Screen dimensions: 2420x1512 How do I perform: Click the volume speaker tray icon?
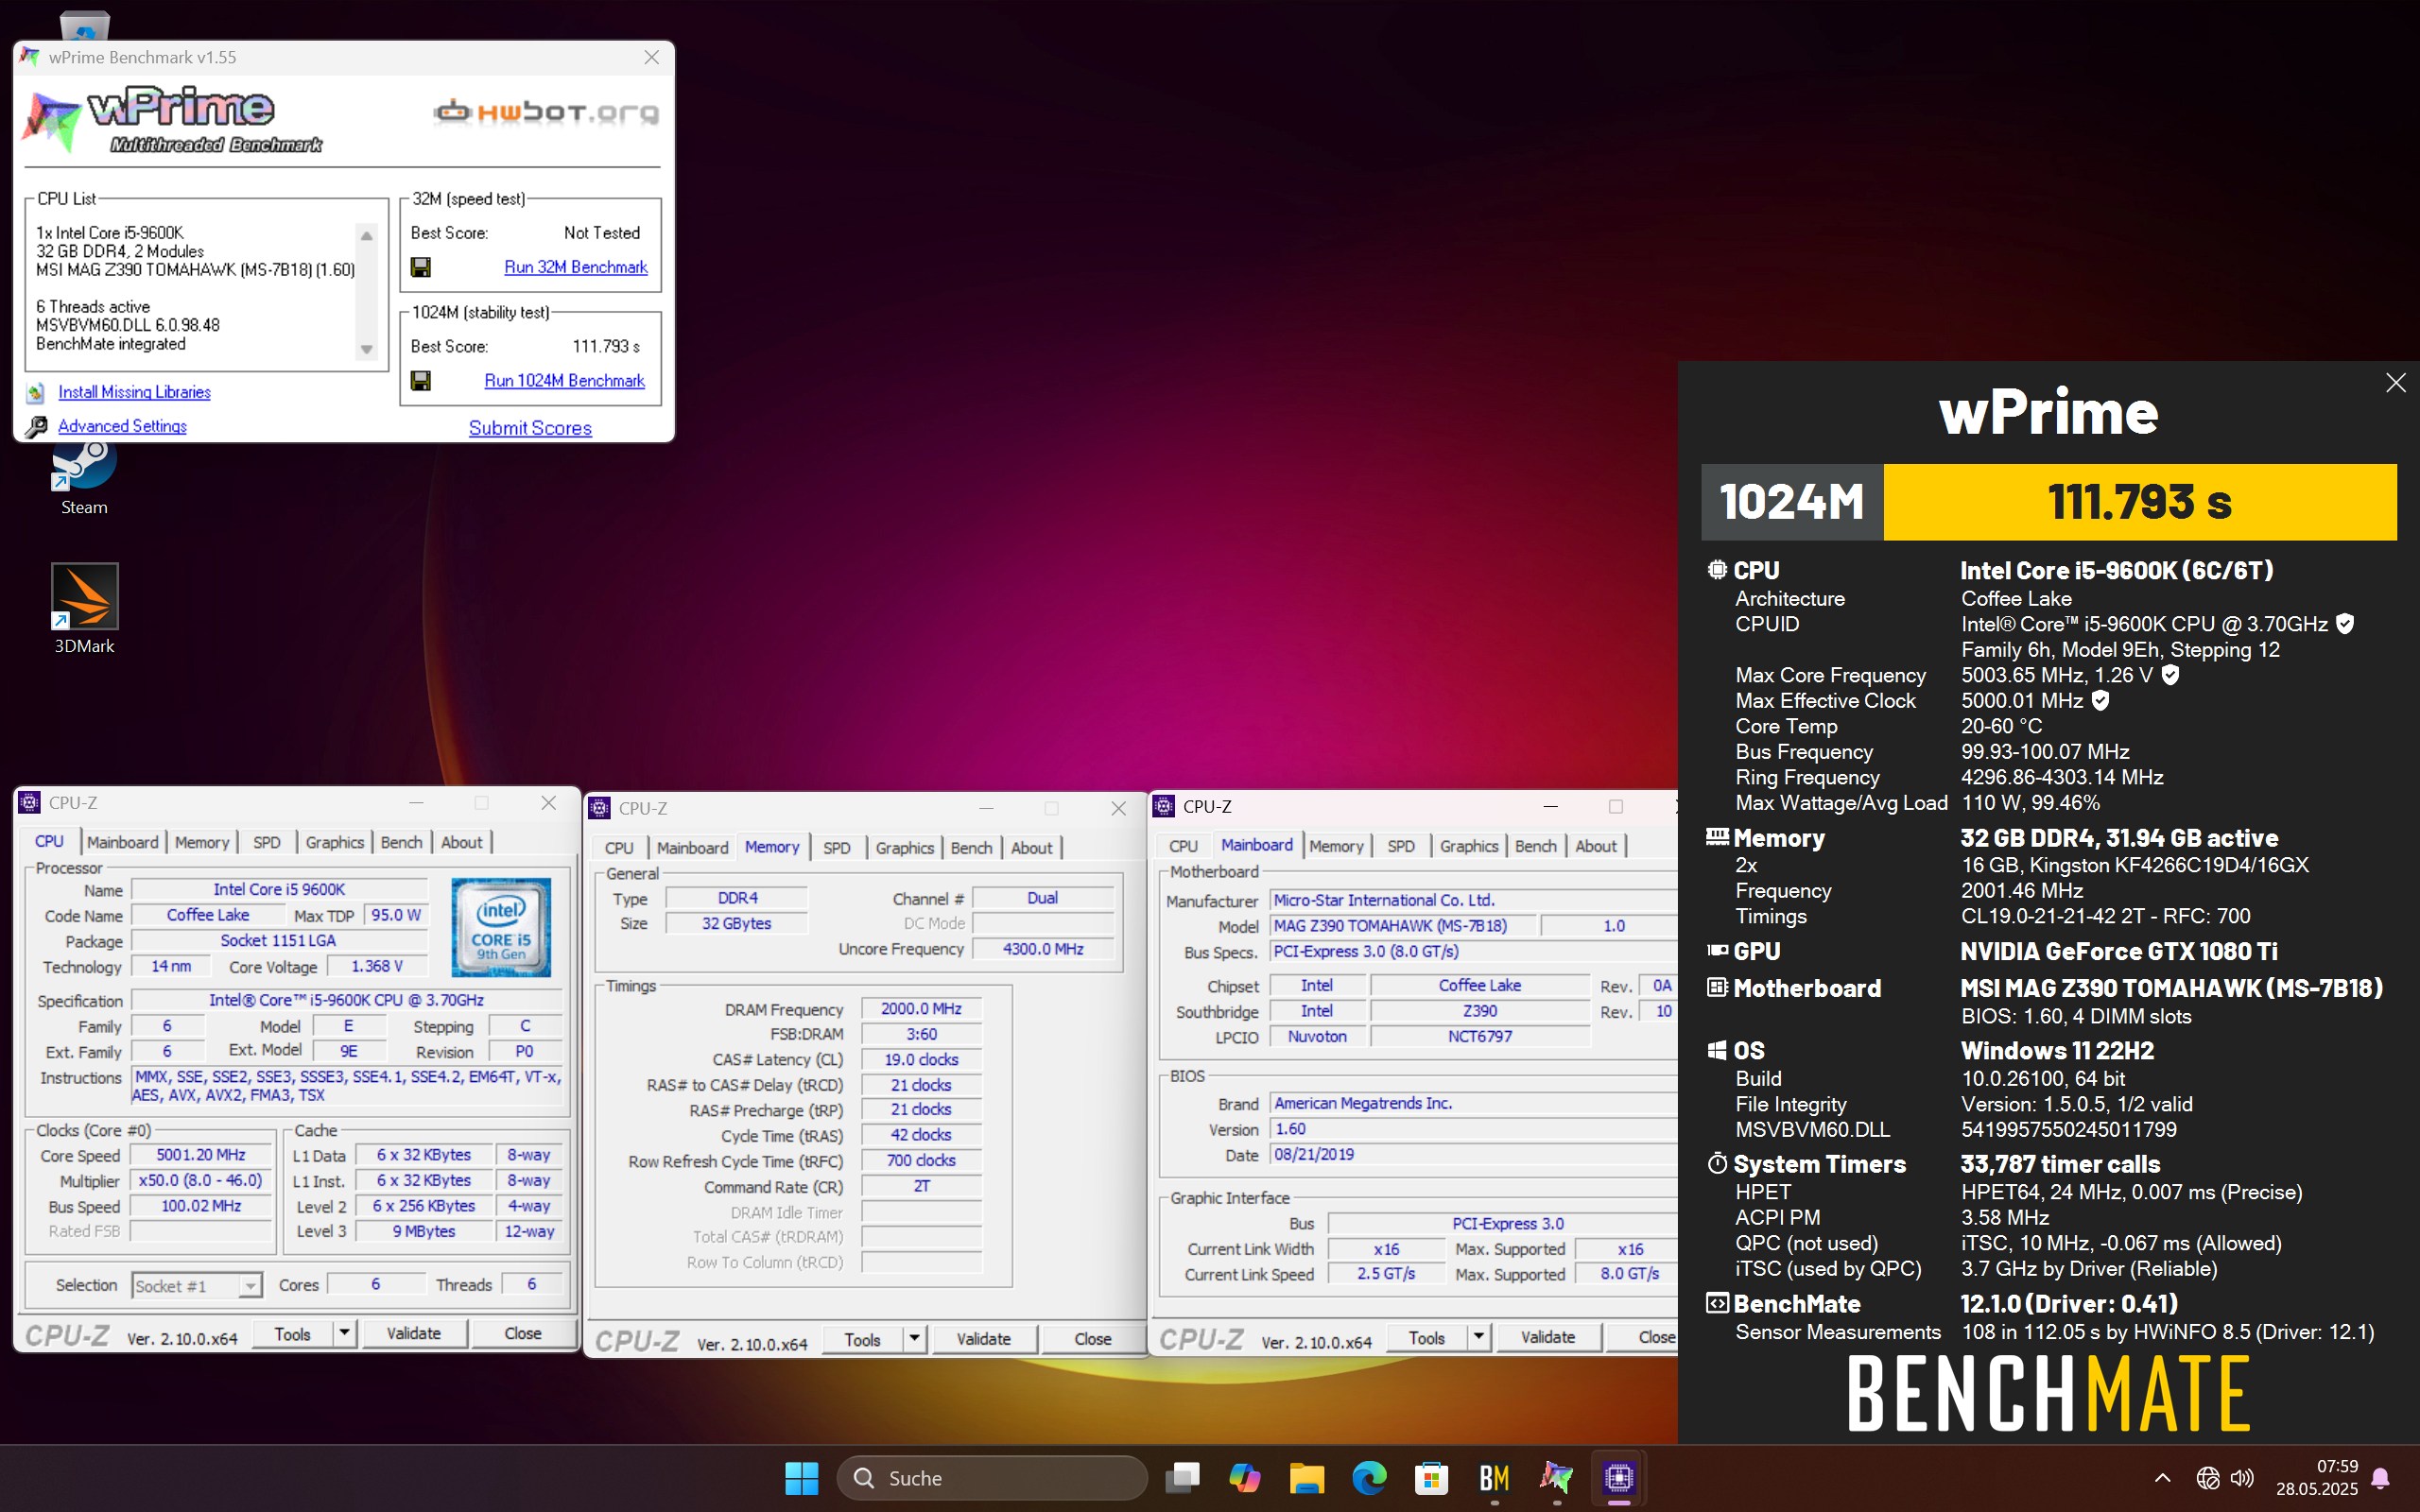[x=2243, y=1478]
